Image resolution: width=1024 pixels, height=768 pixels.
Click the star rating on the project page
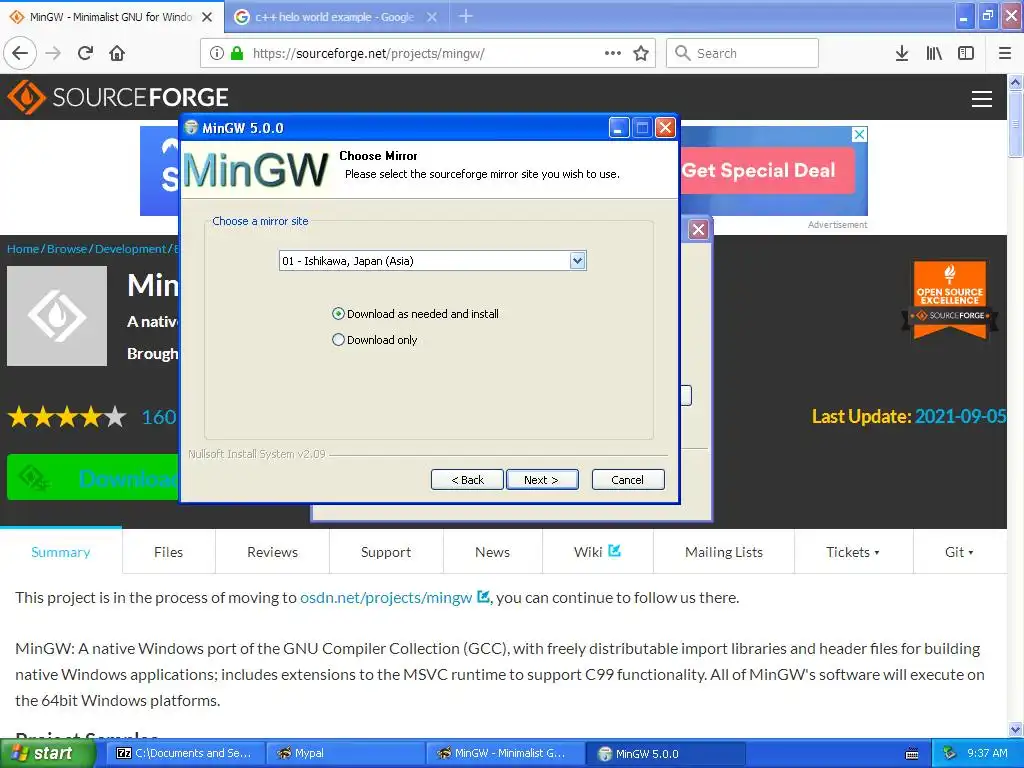[67, 417]
